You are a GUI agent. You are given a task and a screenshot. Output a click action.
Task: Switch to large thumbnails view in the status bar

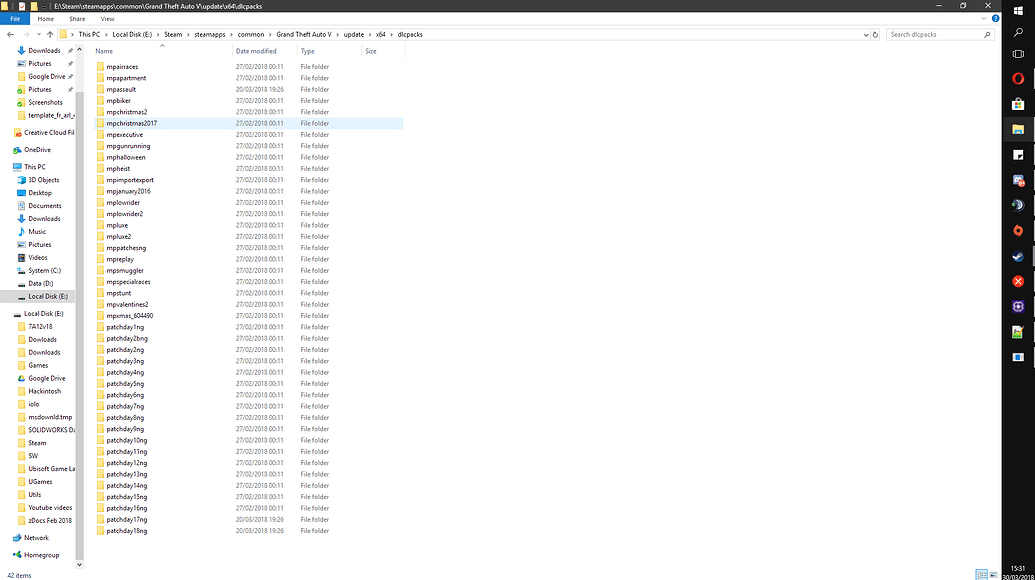pos(994,574)
